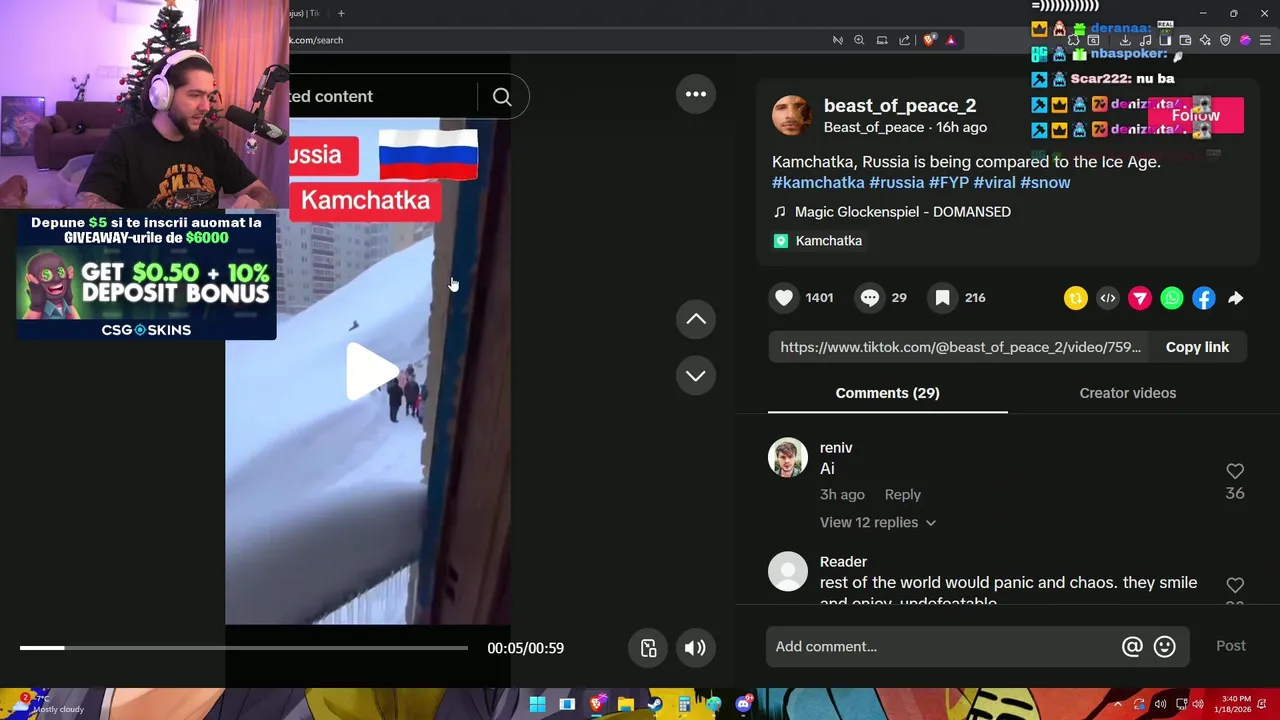Open a new browser tab with plus

click(341, 13)
